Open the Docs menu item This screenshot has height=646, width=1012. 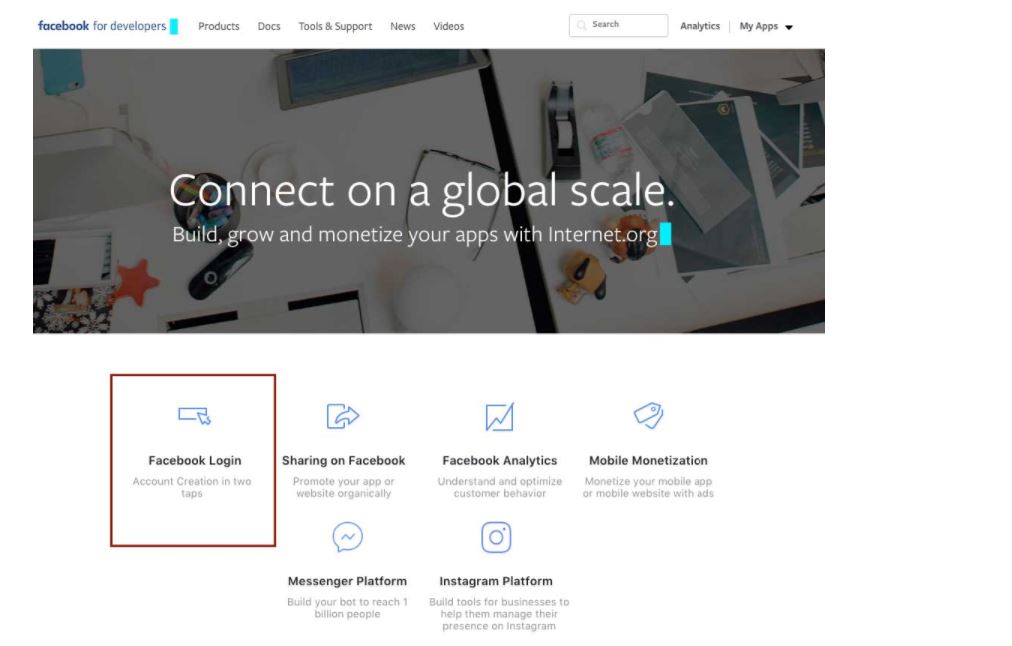(x=269, y=26)
